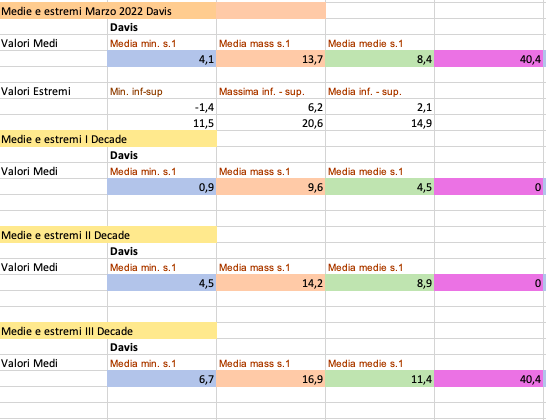Select the 'Valori Estremi' label cell
Image resolution: width=546 pixels, height=420 pixels.
click(x=54, y=91)
